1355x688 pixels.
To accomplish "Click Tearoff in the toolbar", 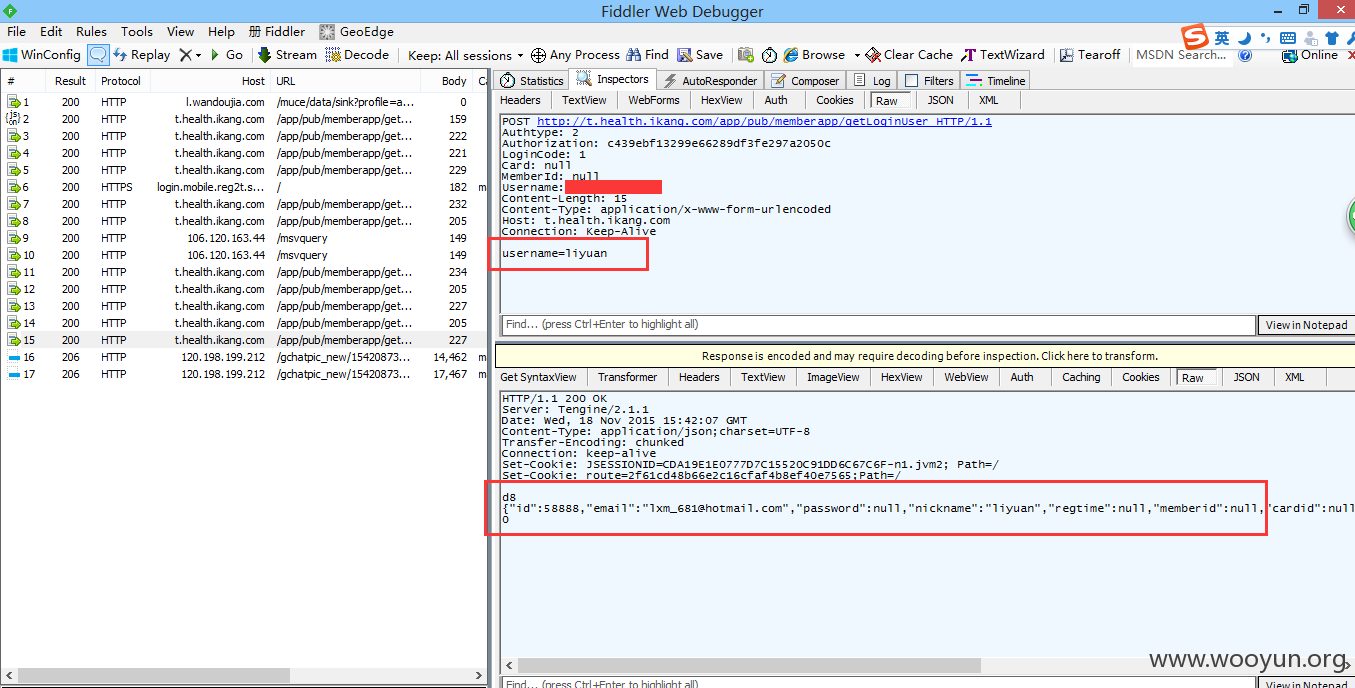I will (x=1090, y=55).
